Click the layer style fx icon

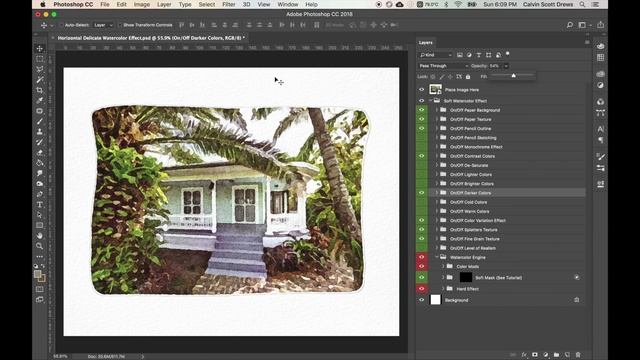pyautogui.click(x=524, y=355)
